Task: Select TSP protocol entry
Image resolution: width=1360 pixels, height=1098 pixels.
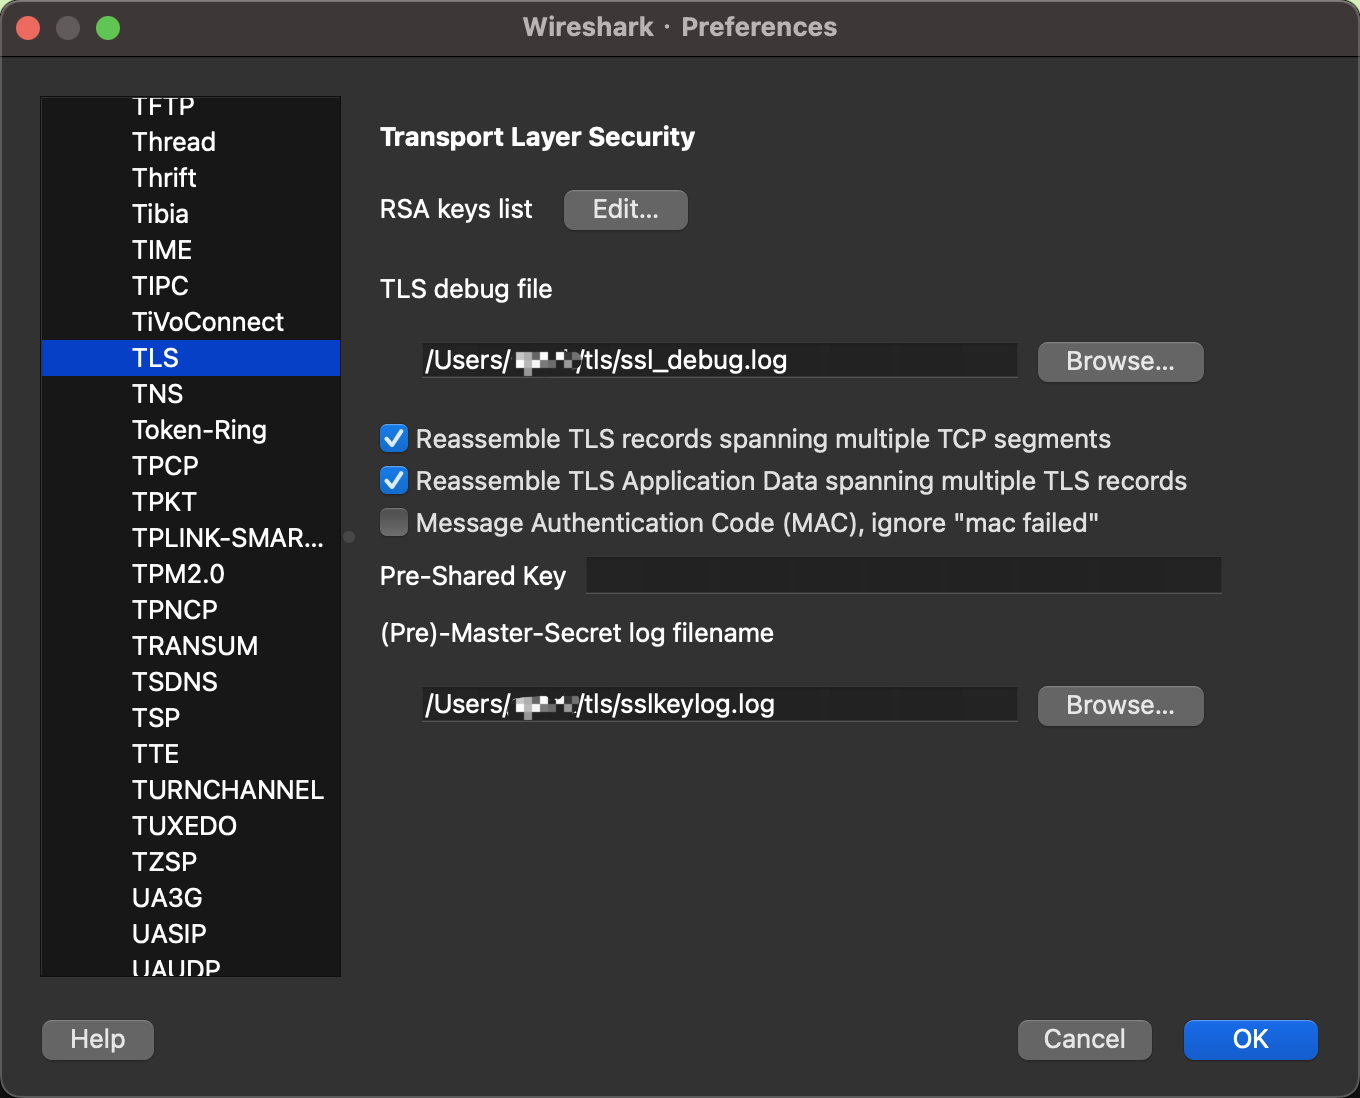Action: pos(191,718)
